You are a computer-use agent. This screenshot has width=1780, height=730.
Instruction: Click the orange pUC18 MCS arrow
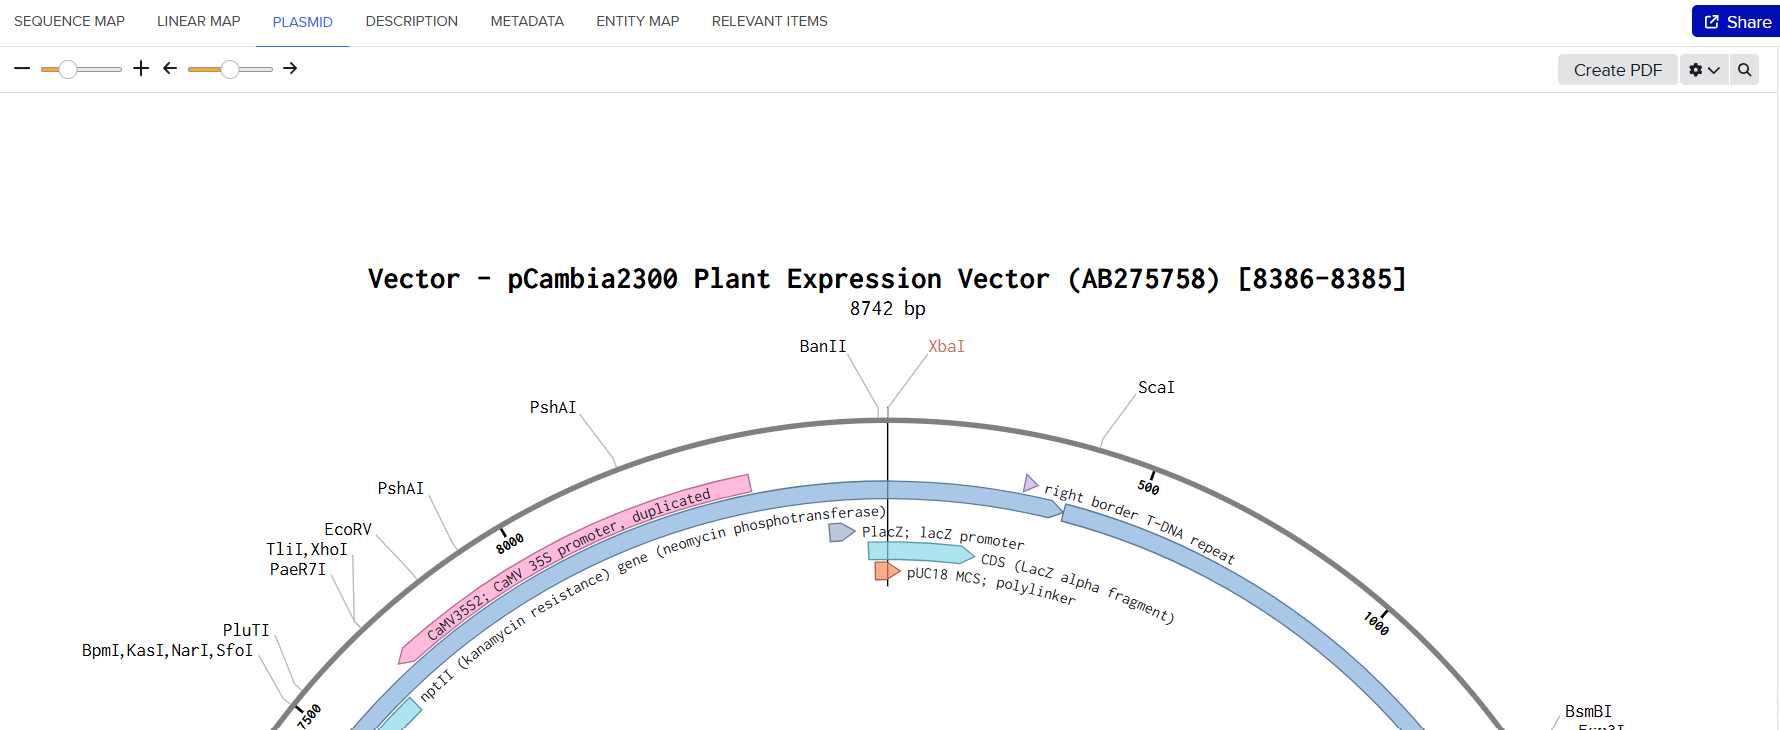pos(887,571)
